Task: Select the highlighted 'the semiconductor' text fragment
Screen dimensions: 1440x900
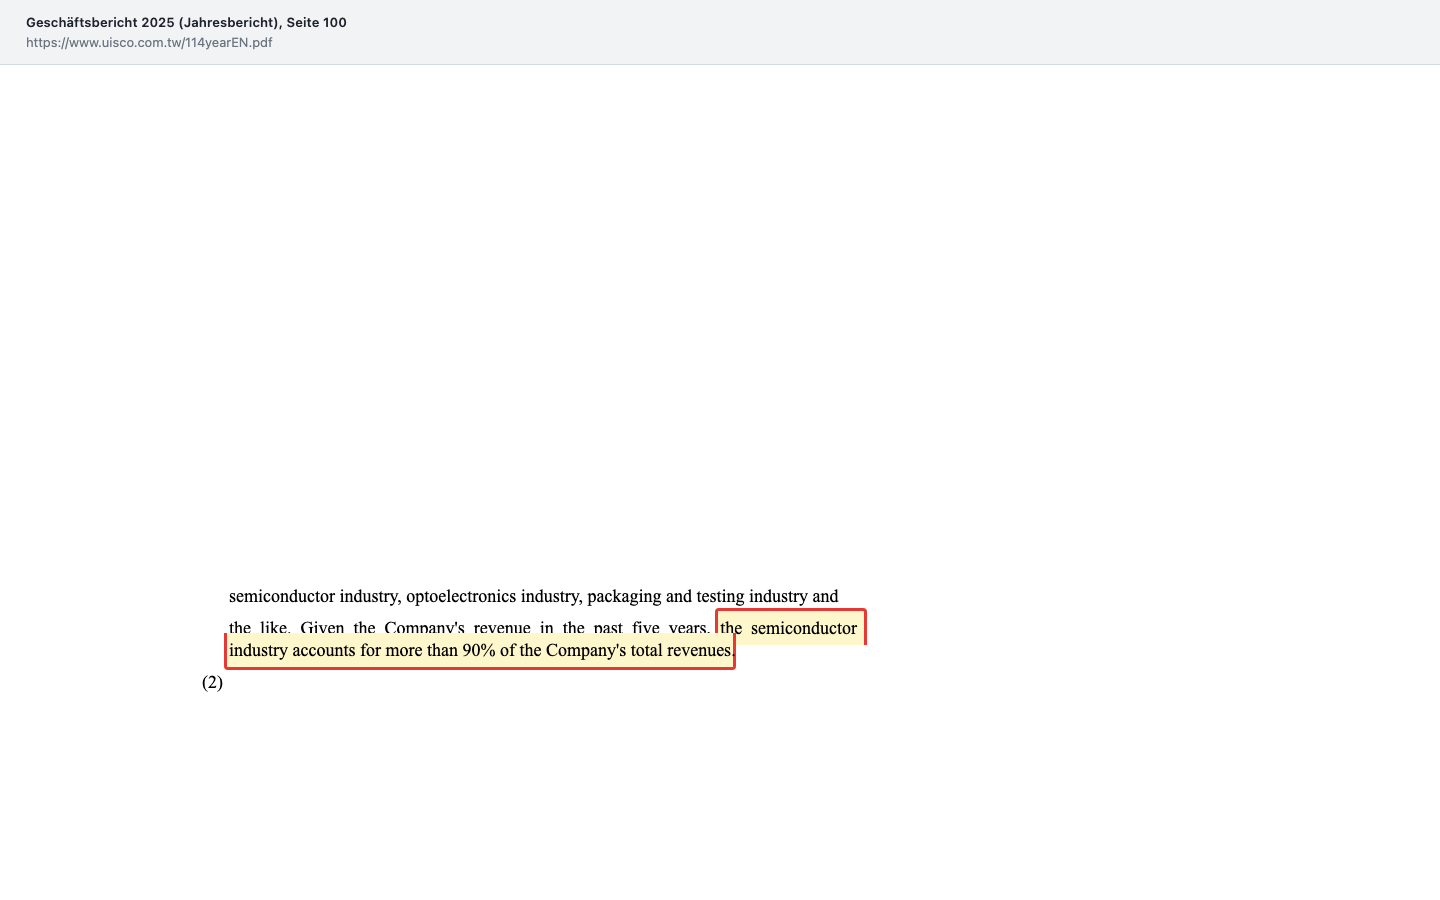Action: click(788, 628)
